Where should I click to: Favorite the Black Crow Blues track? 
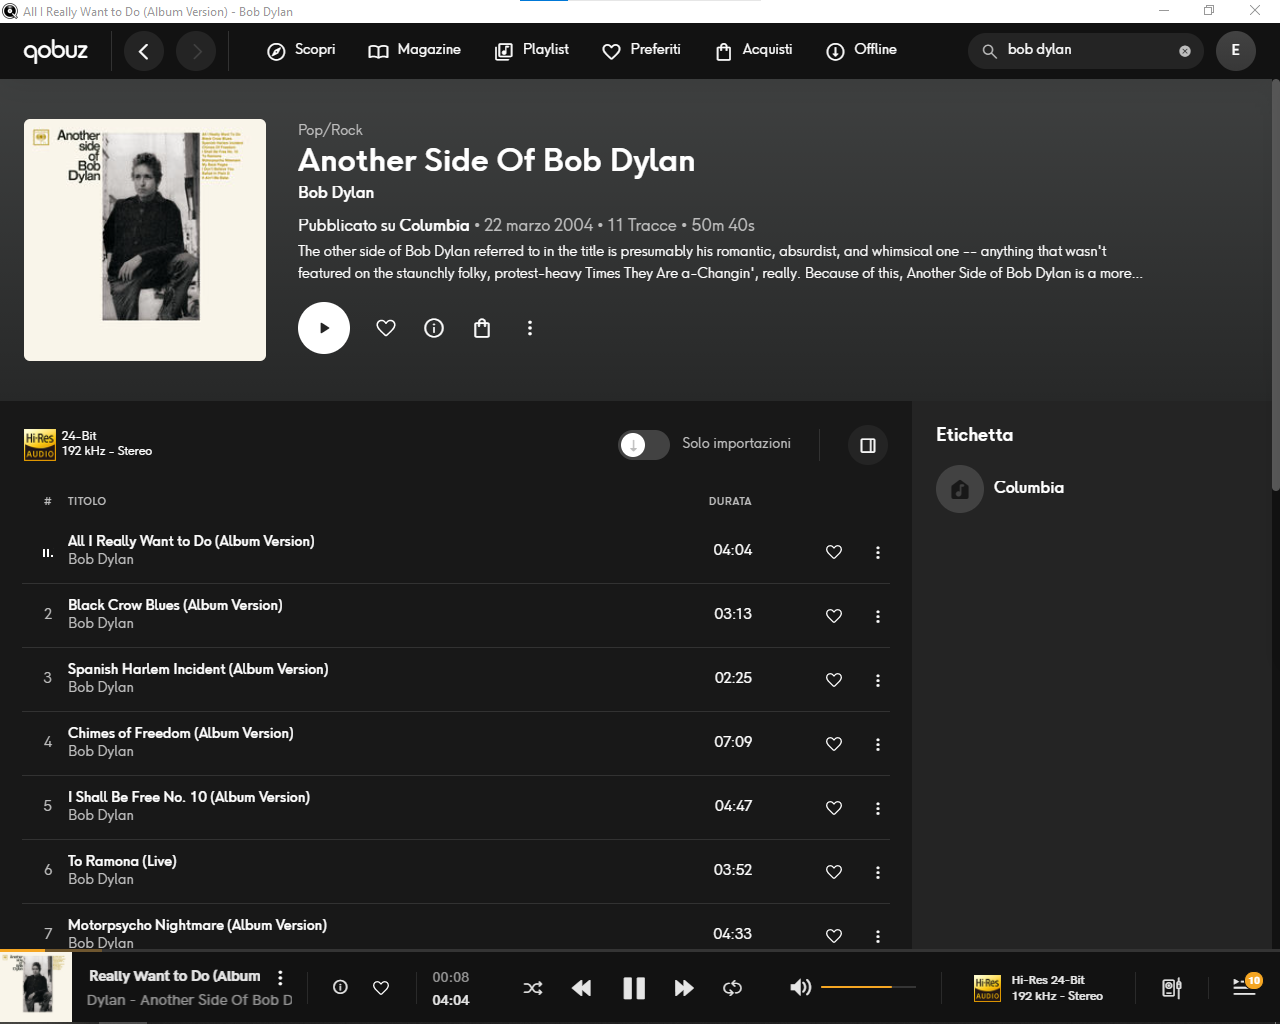(x=834, y=616)
